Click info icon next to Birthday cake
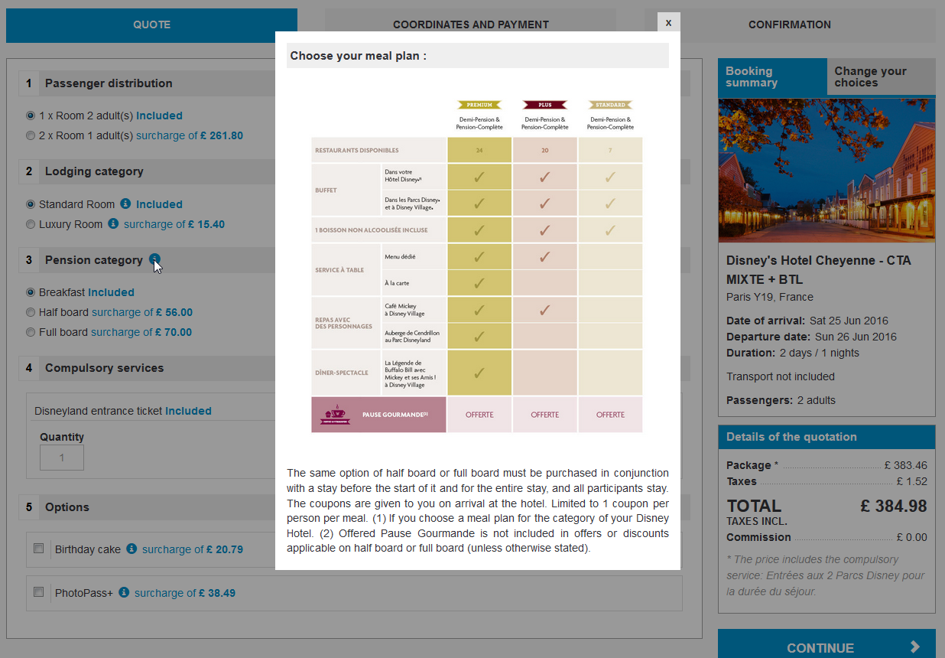This screenshot has height=658, width=945. (x=131, y=548)
